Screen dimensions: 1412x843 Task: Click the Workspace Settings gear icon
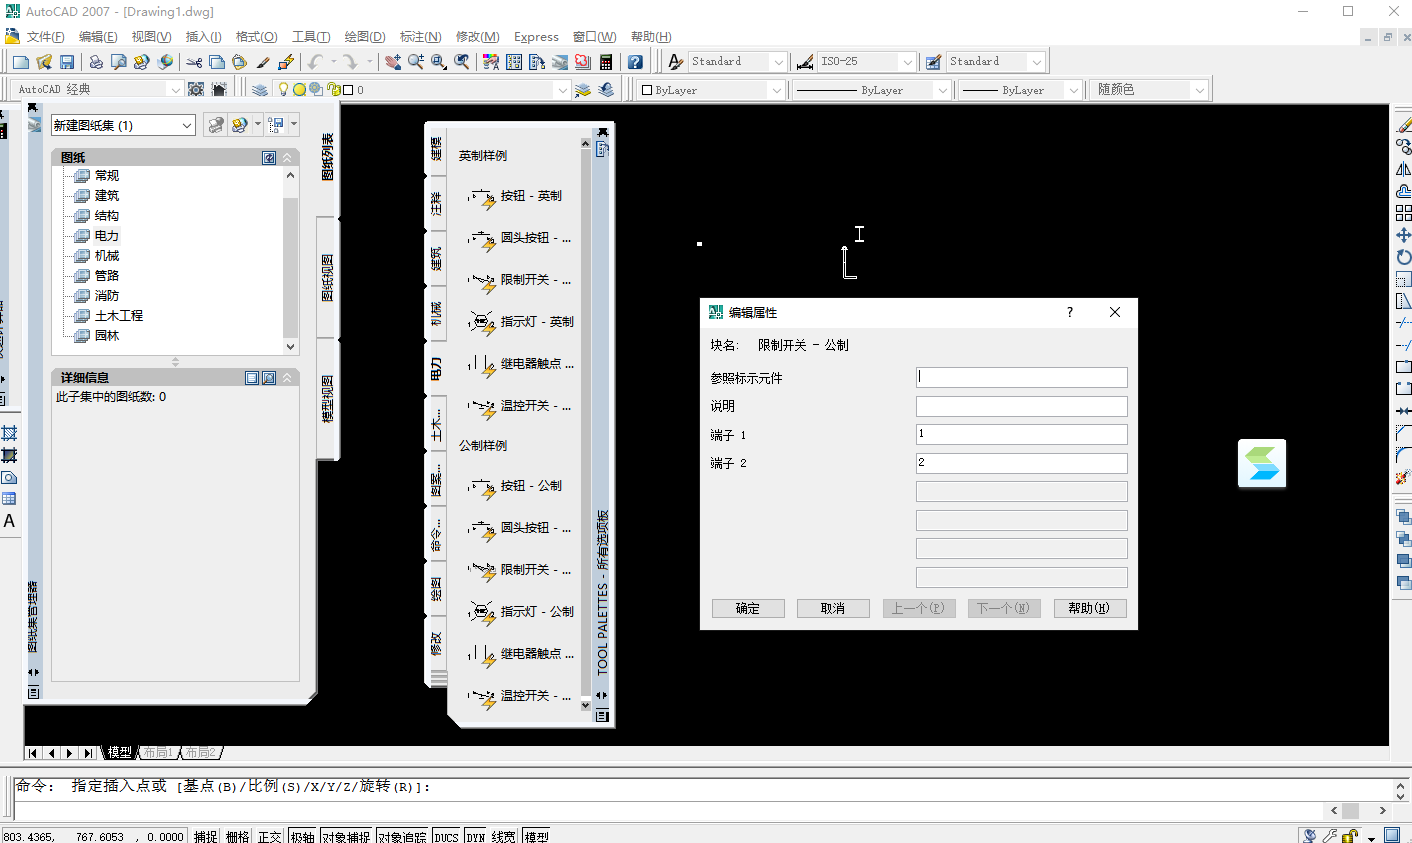196,89
